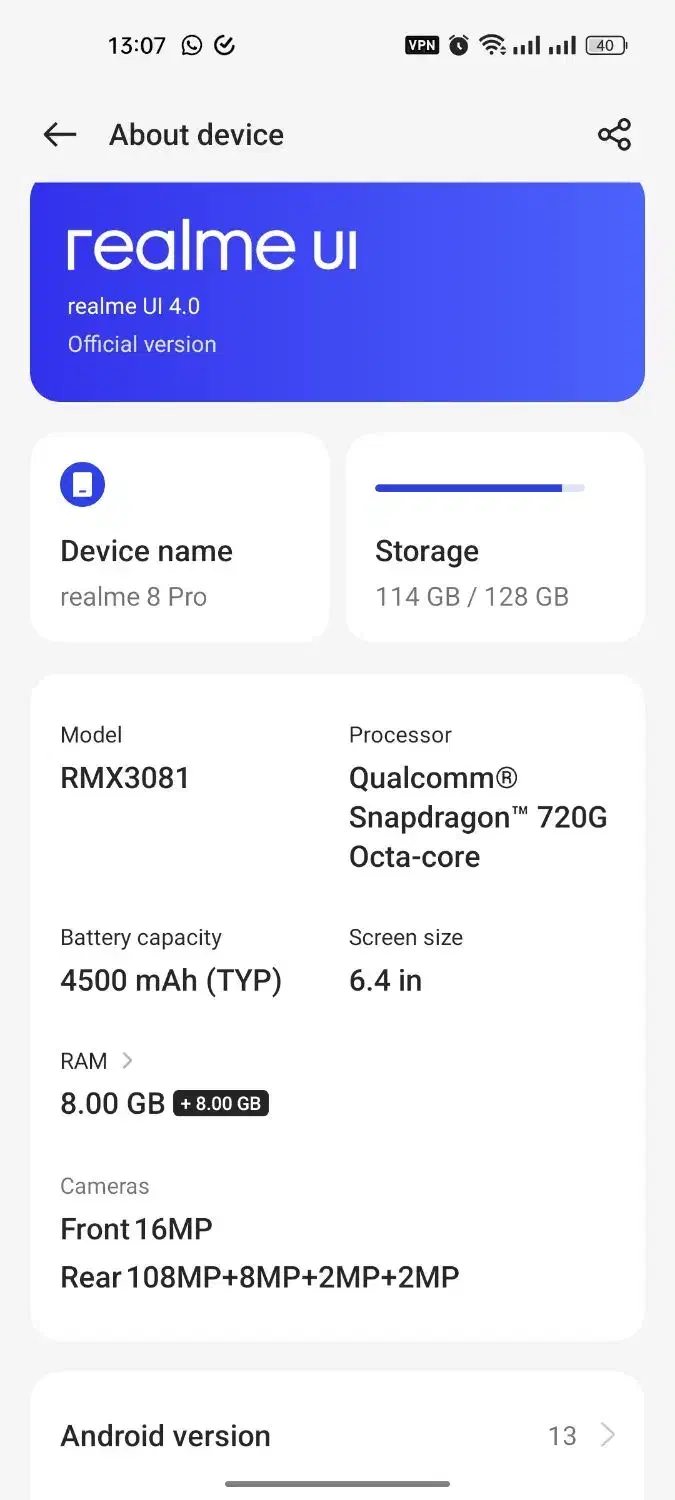
Task: Open the Device name card
Action: [x=180, y=537]
